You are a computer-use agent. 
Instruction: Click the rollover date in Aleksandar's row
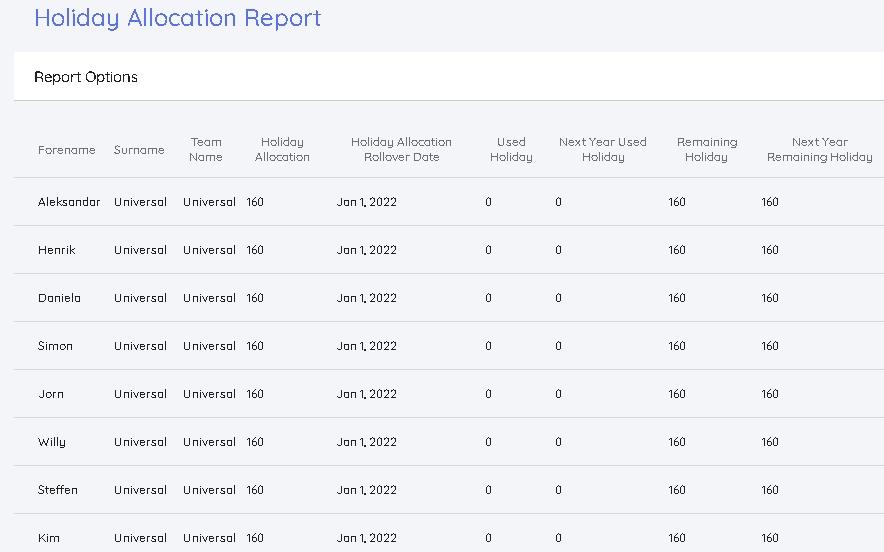367,202
